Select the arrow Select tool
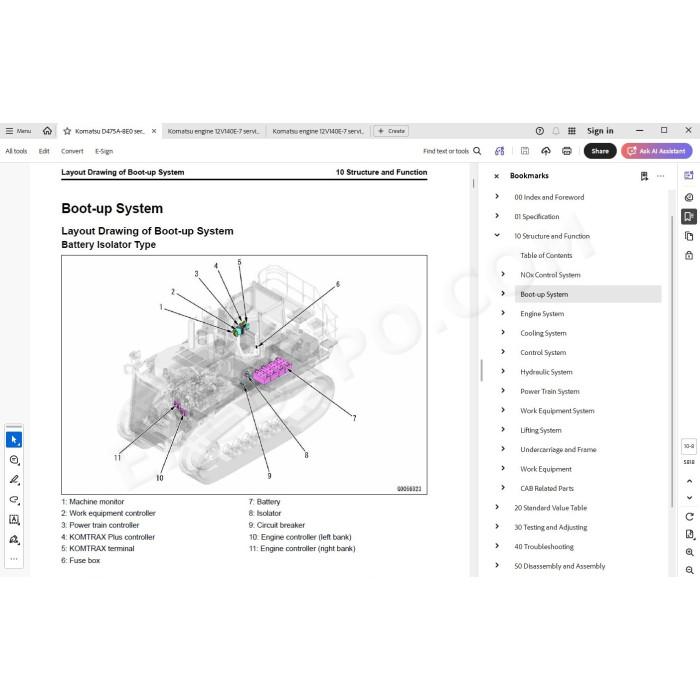700x700 pixels. click(x=14, y=440)
